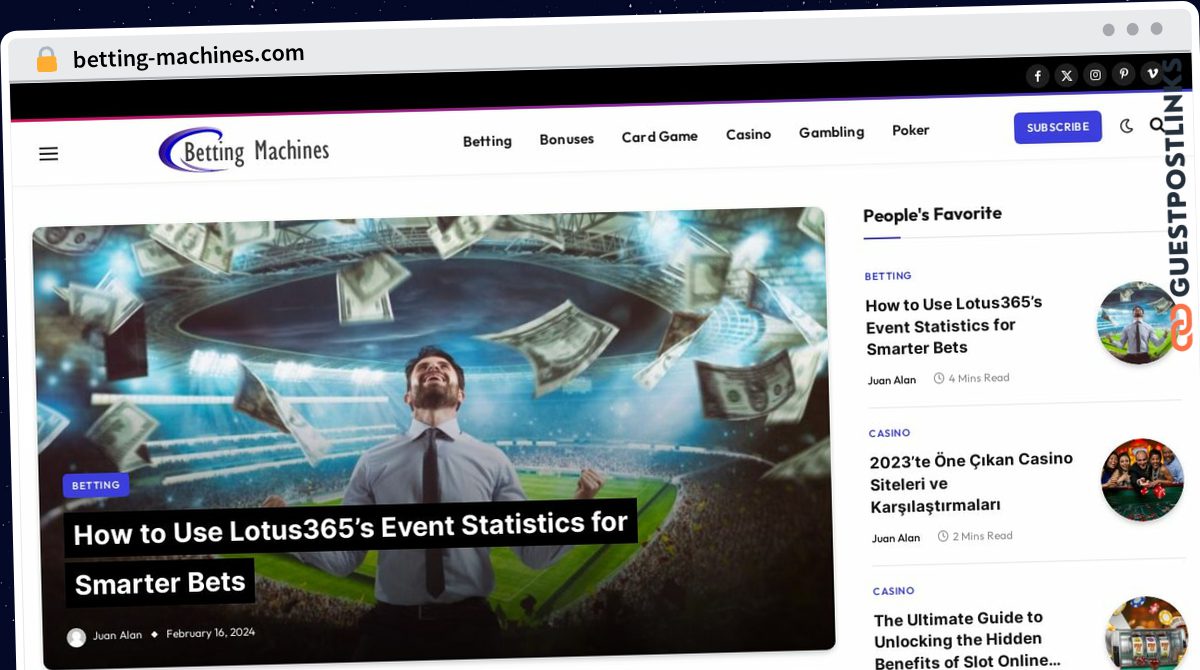Open the Card Game menu item

(660, 136)
